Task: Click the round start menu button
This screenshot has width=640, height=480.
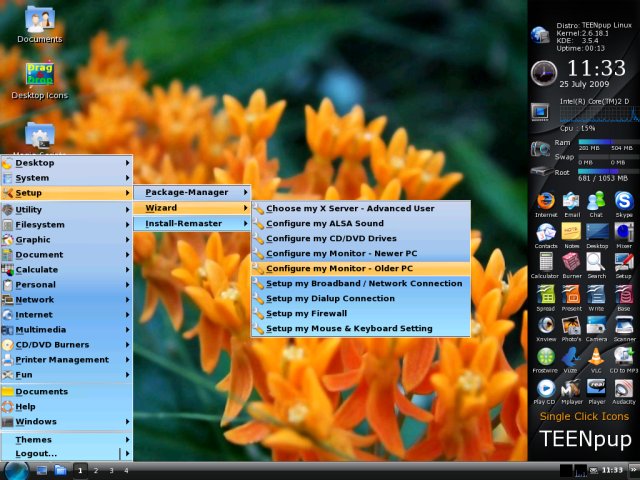Action: pos(16,471)
